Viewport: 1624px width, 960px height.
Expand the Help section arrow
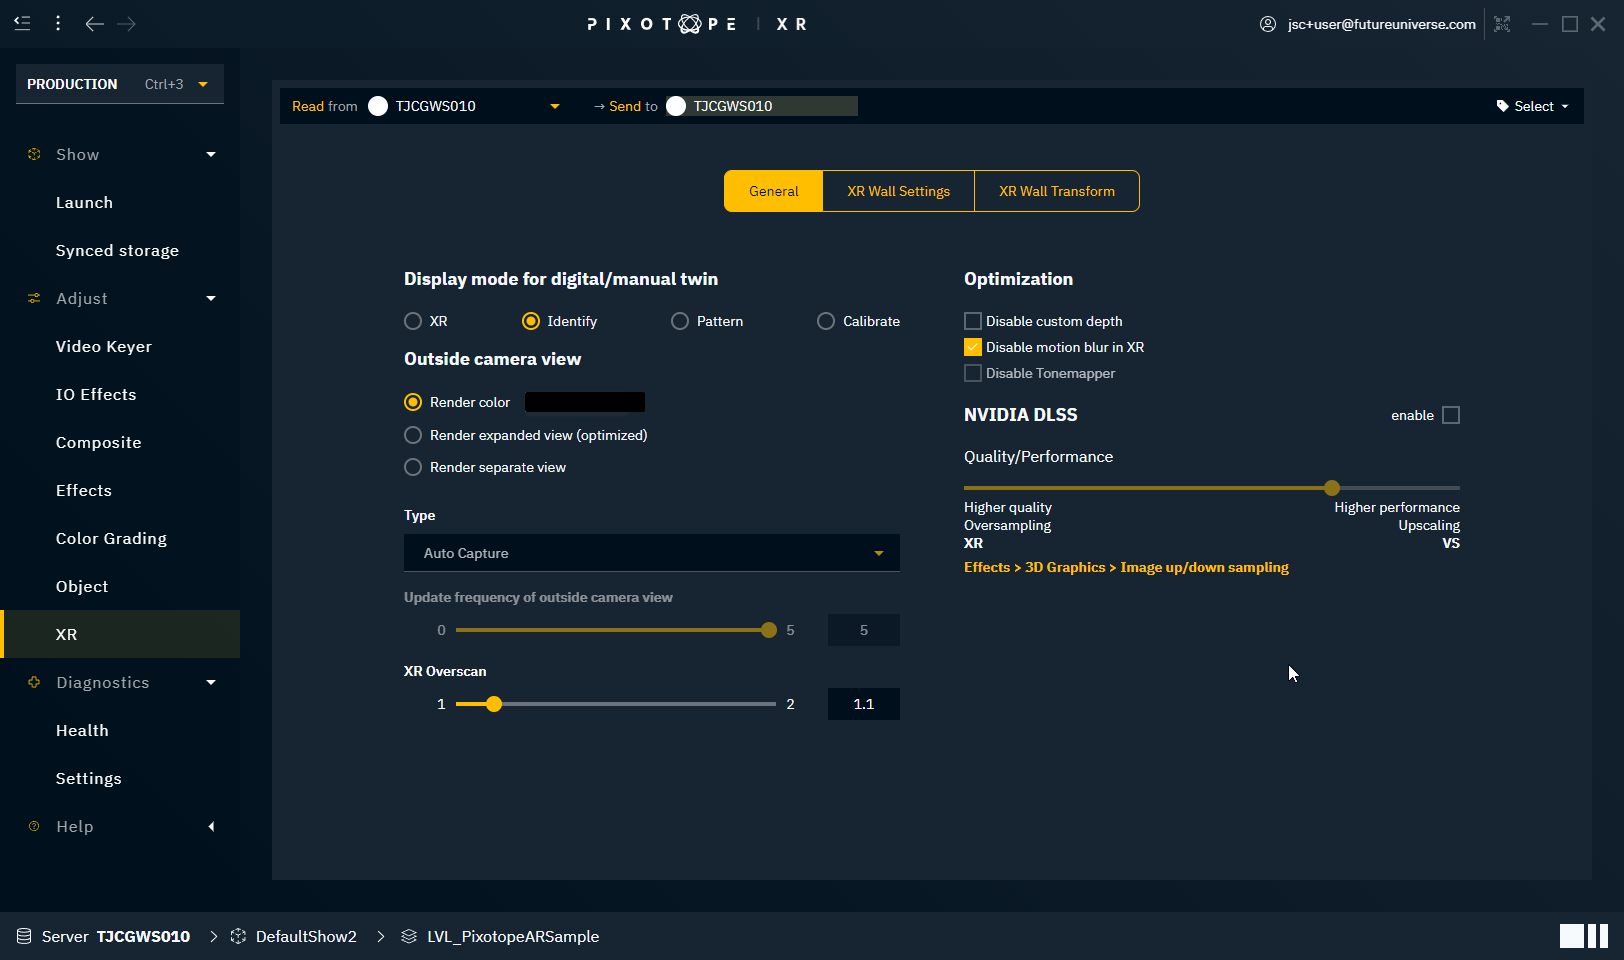click(211, 826)
